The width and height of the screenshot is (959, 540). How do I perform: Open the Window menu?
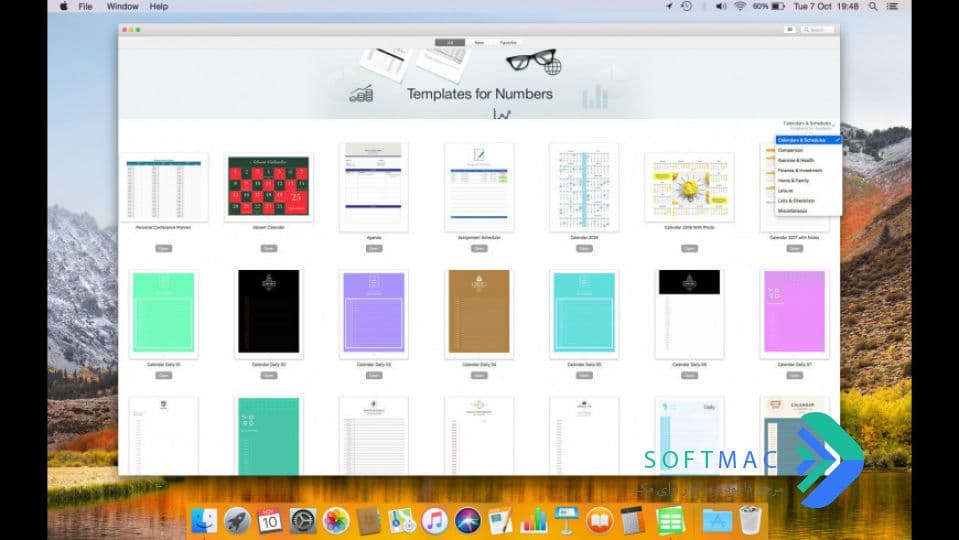pos(122,6)
